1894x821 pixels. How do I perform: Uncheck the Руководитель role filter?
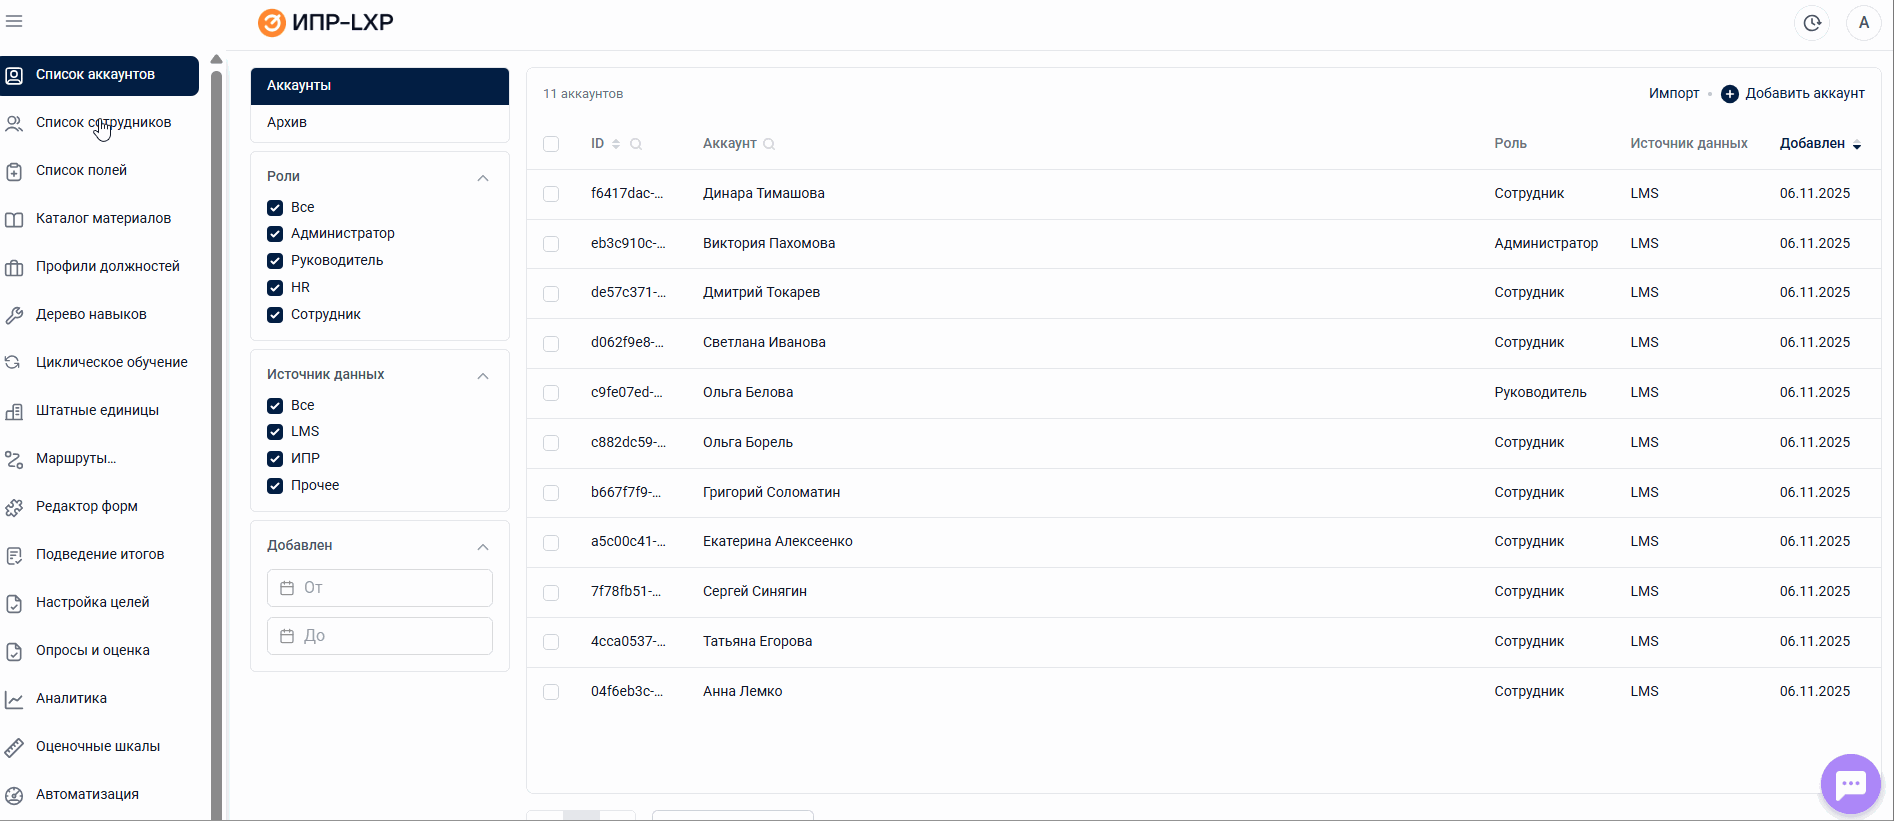click(x=275, y=261)
